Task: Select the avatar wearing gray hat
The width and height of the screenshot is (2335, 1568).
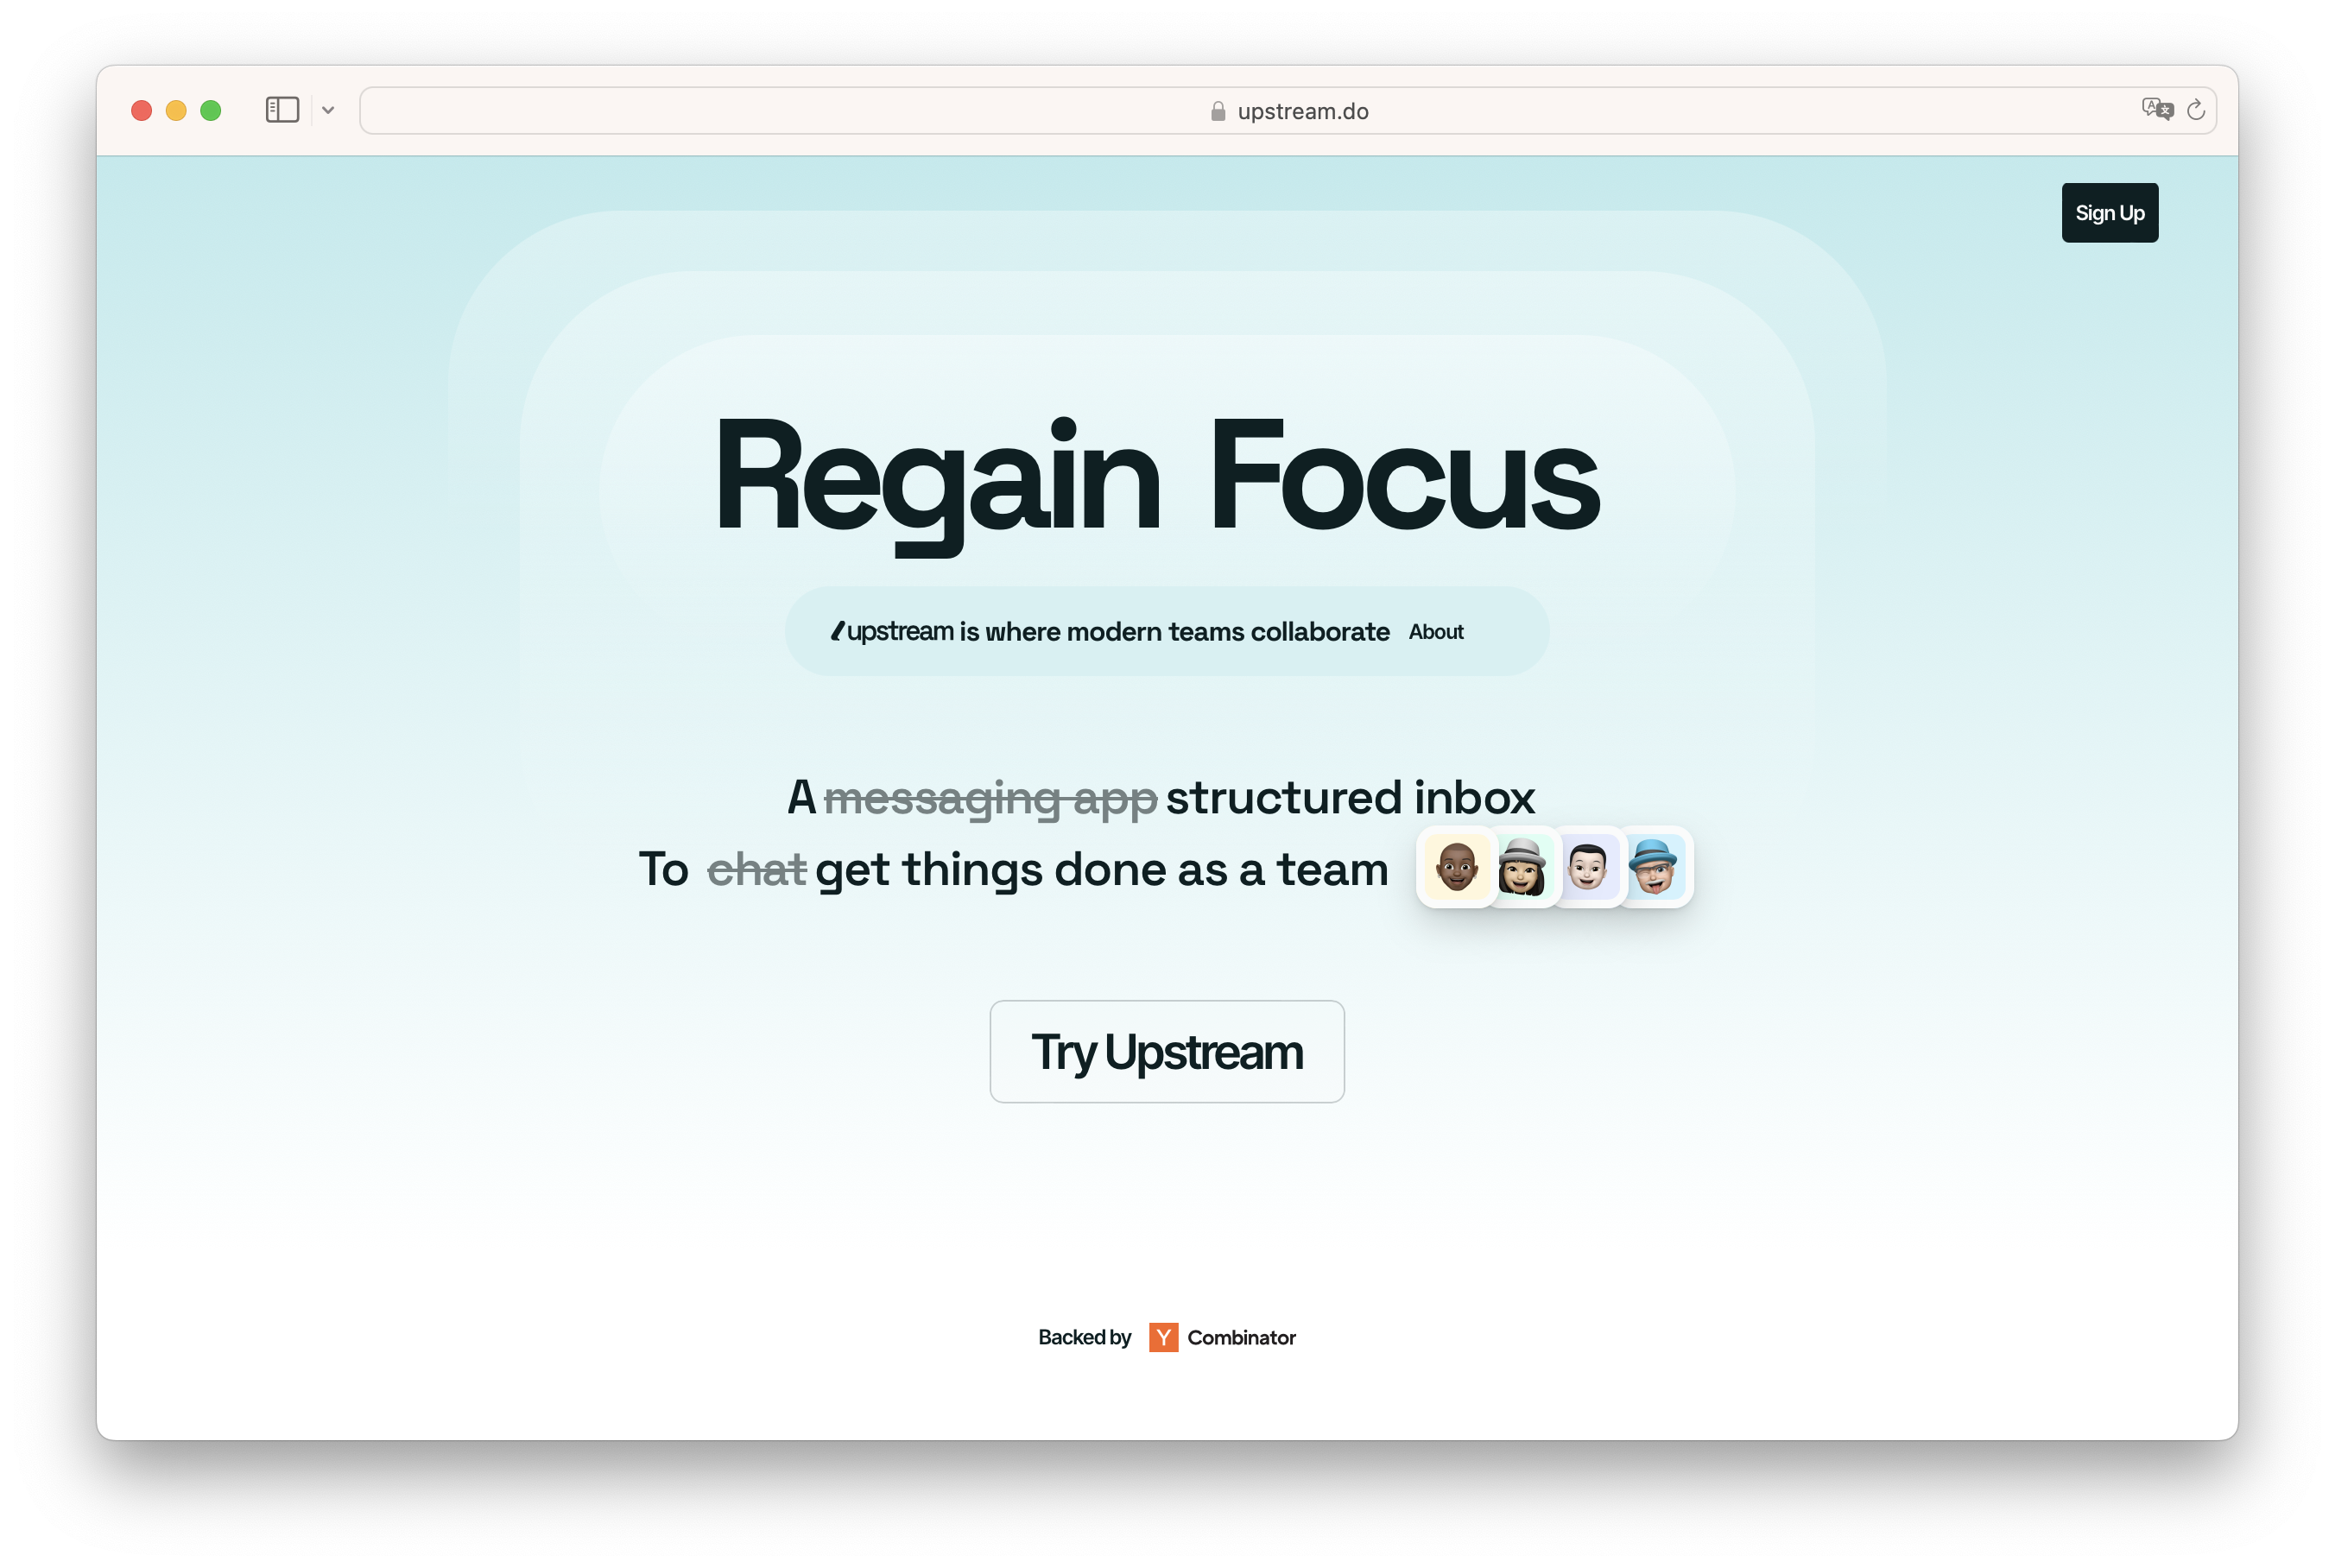Action: point(1522,867)
